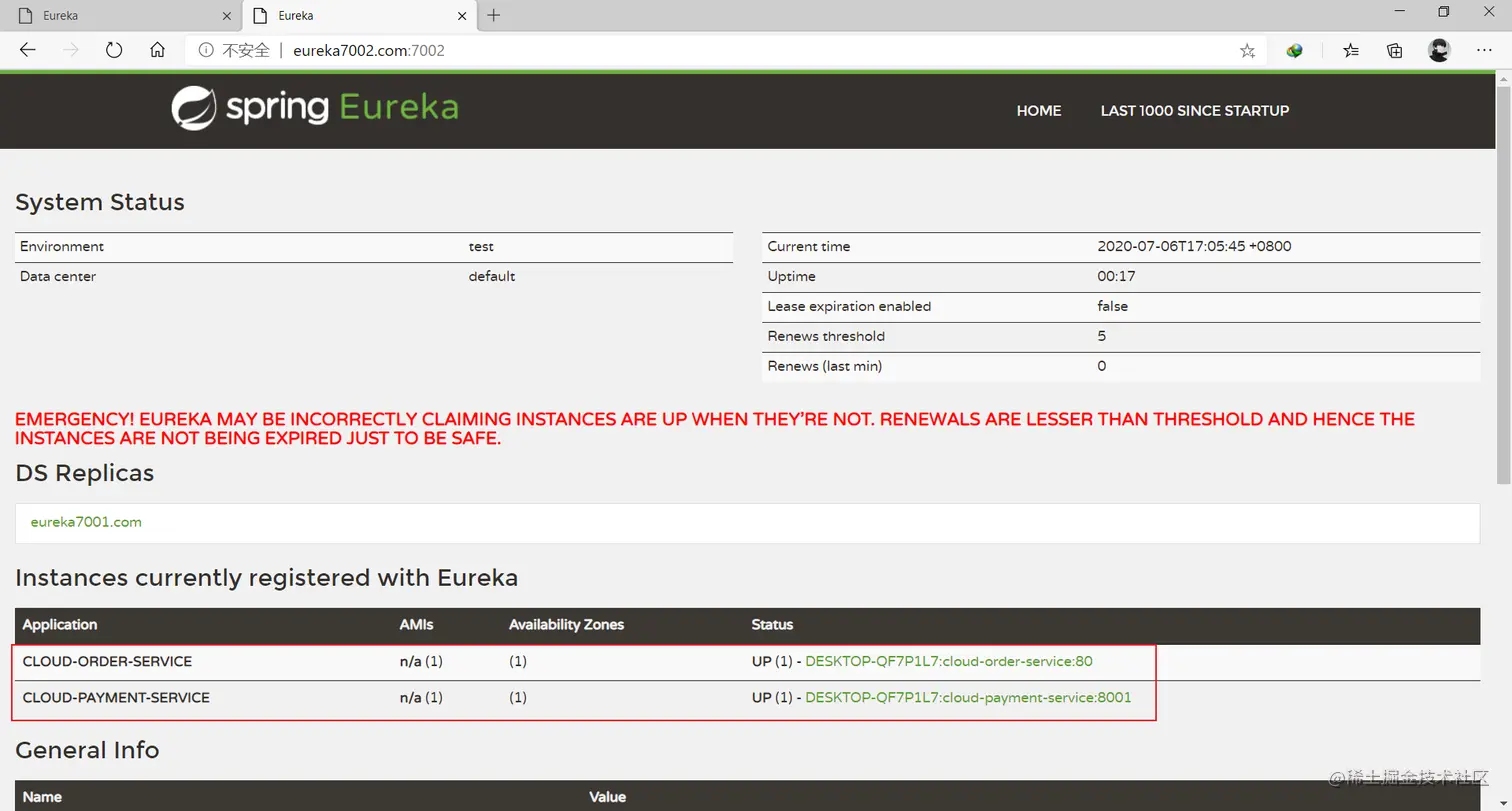The image size is (1512, 811).
Task: Click the General Info Value column header
Action: (x=608, y=797)
